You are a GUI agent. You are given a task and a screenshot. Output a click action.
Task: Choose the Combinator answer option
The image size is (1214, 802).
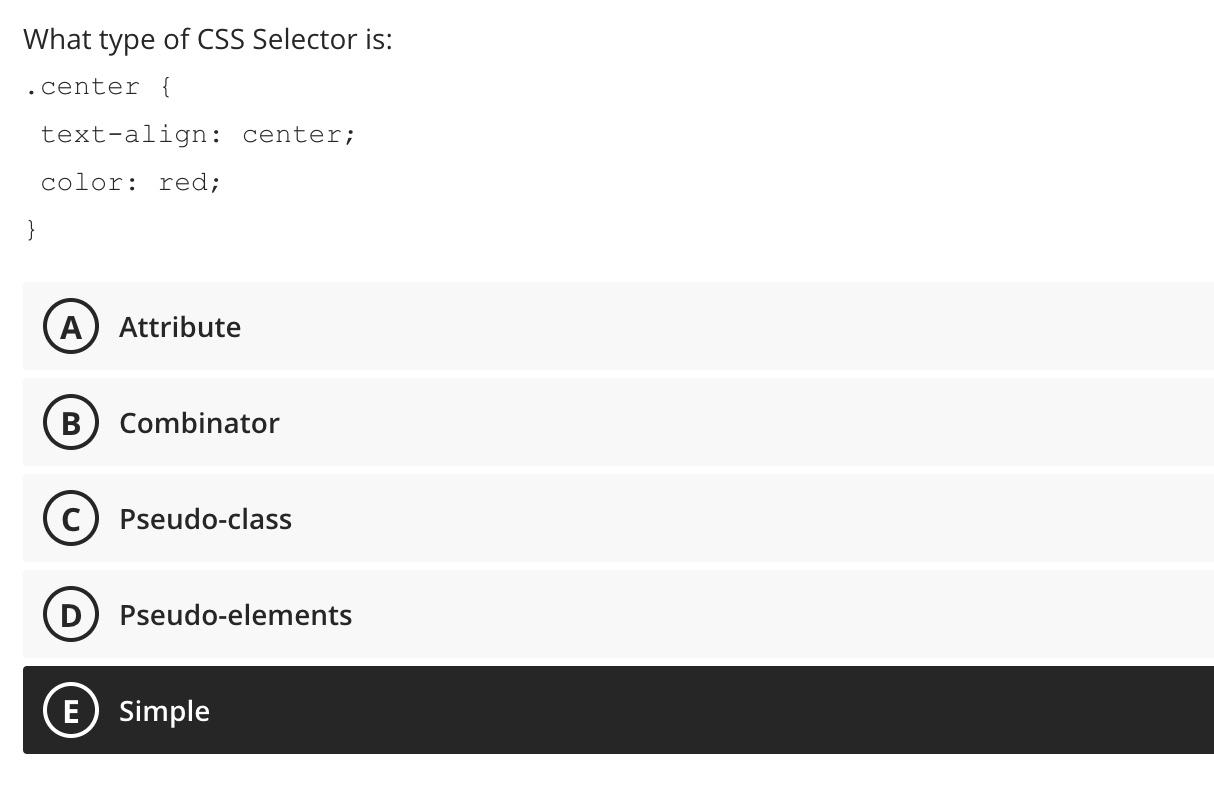point(600,422)
